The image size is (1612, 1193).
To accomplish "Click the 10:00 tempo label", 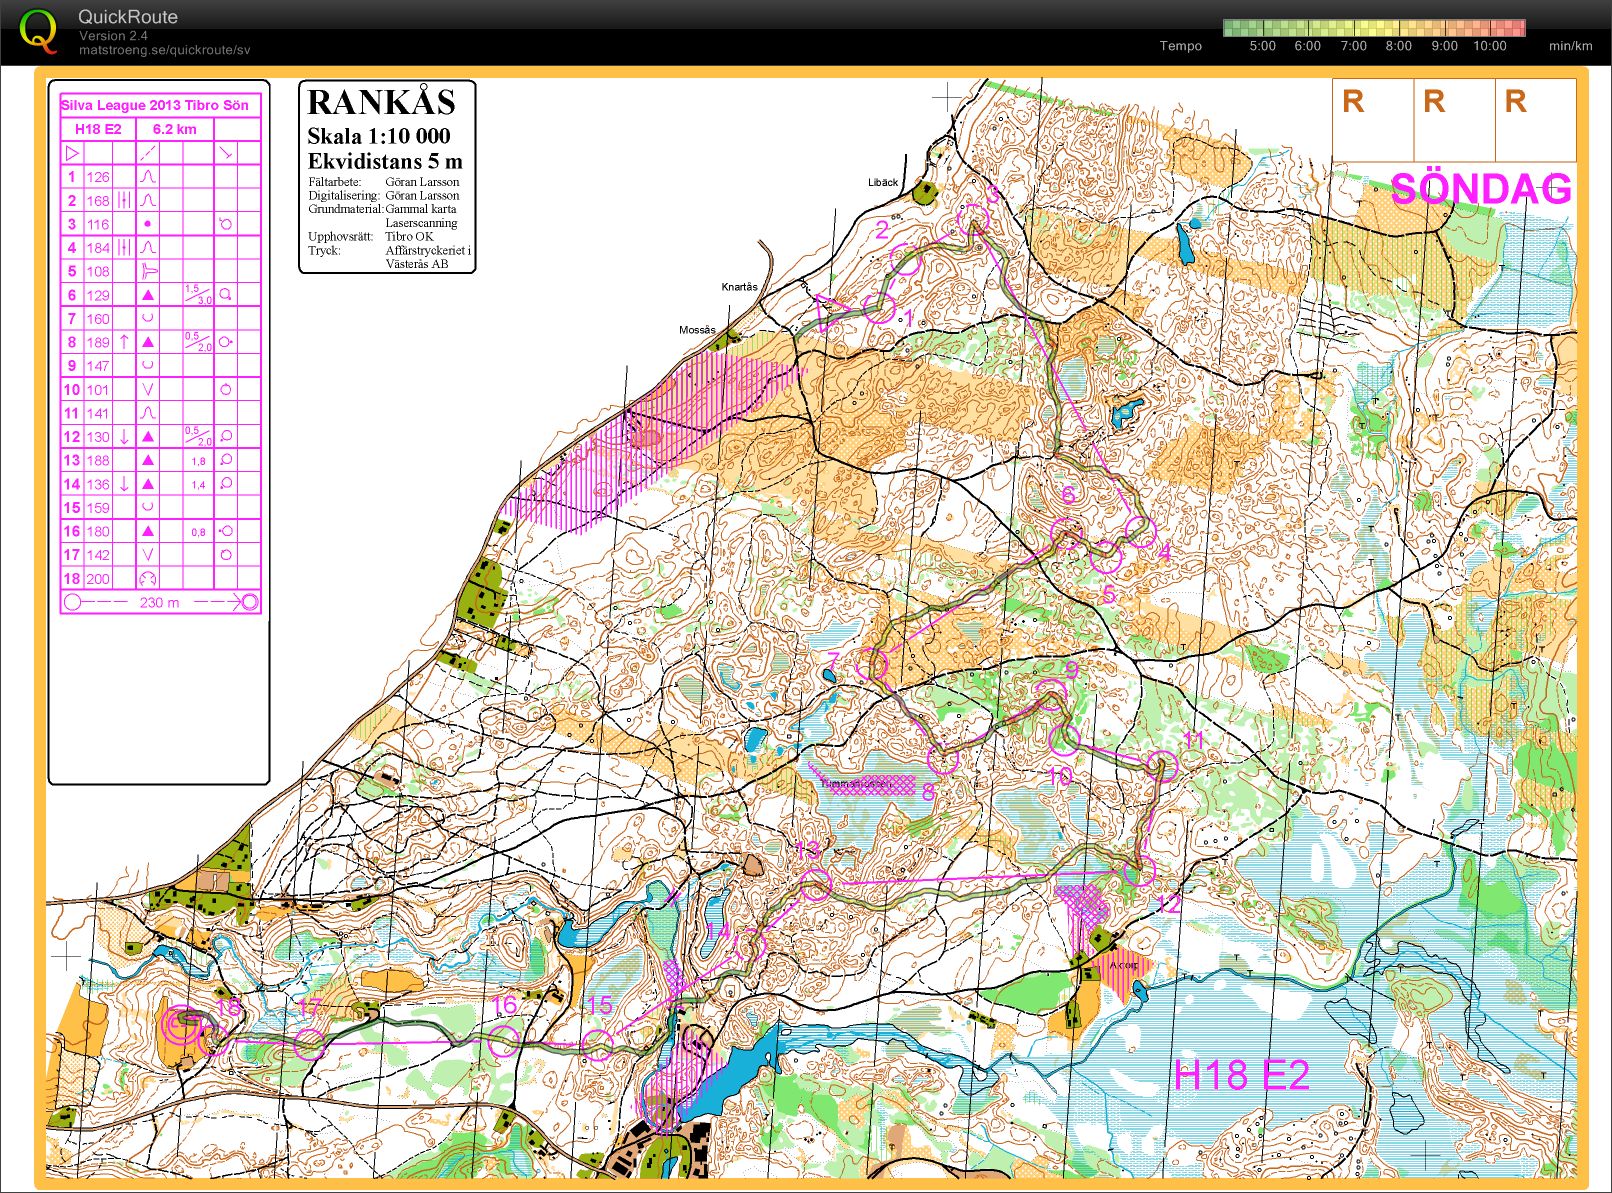I will [x=1489, y=46].
